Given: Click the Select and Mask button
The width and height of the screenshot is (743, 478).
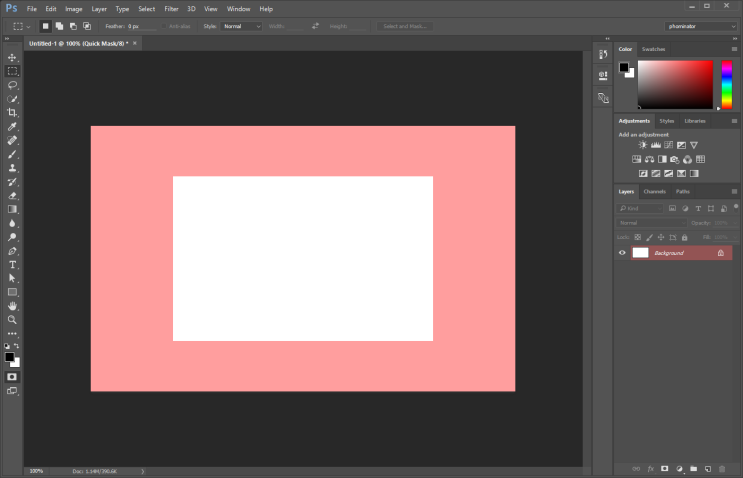Looking at the screenshot, I should point(405,27).
